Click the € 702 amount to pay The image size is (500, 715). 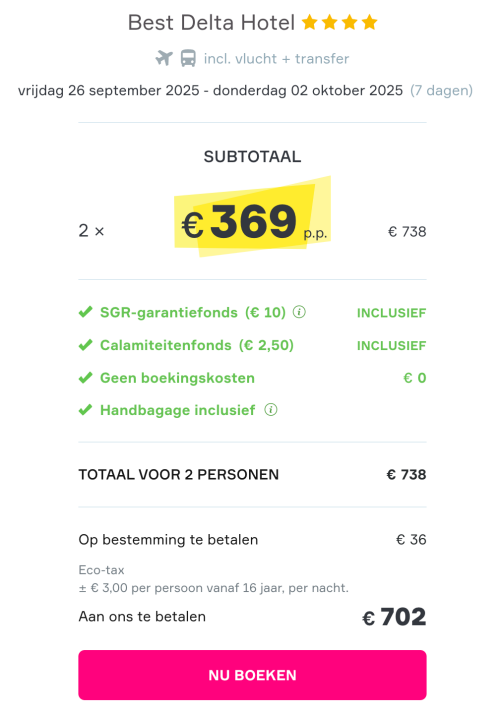click(x=394, y=617)
